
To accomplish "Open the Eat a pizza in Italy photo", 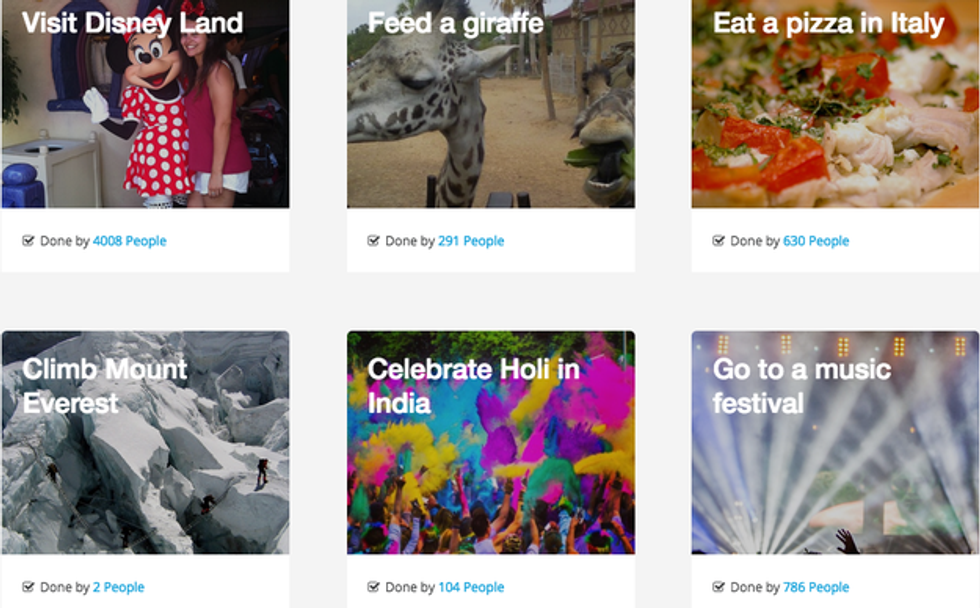I will point(835,120).
